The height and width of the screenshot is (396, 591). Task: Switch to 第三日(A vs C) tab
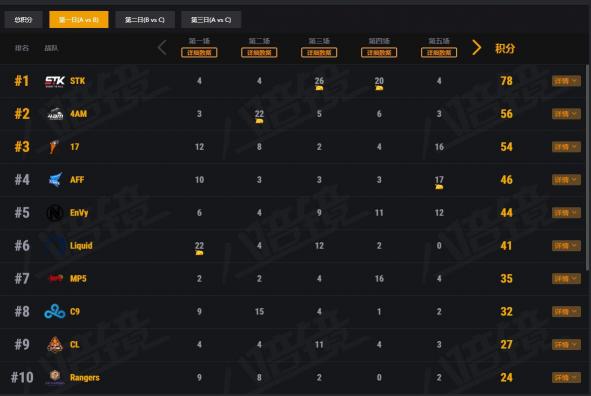pyautogui.click(x=211, y=20)
